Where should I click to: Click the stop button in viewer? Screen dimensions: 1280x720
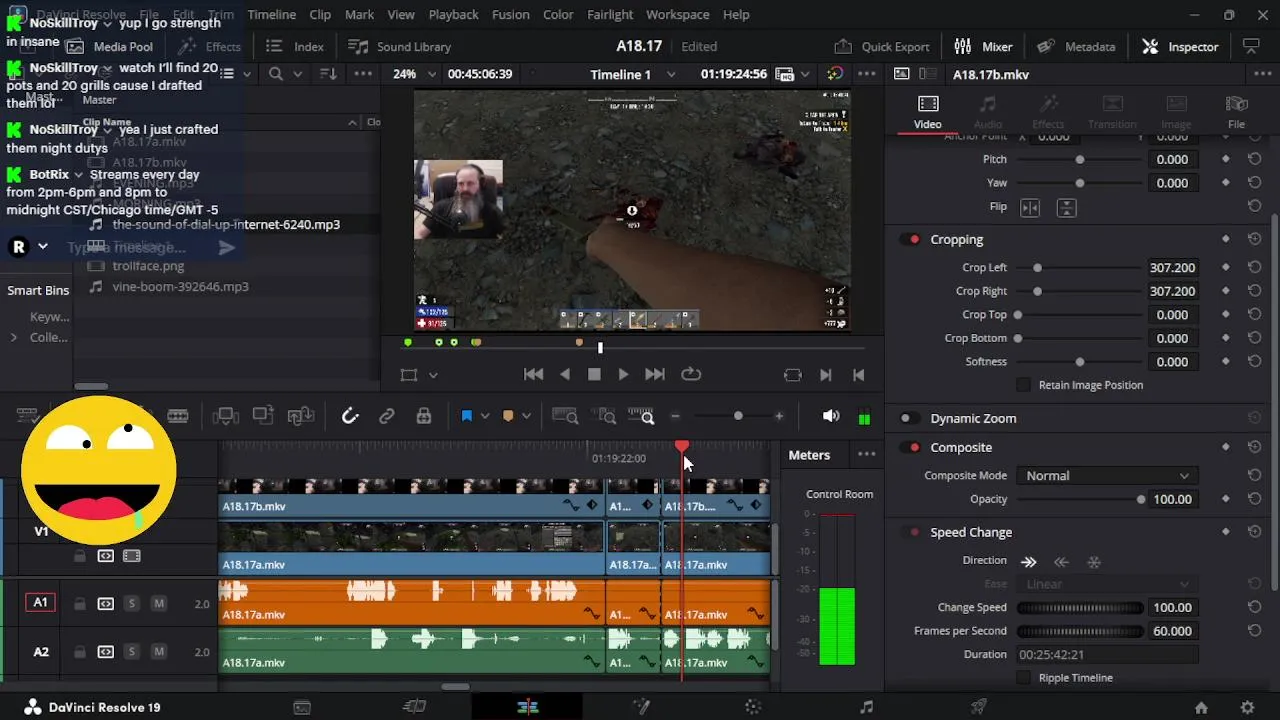pyautogui.click(x=594, y=374)
